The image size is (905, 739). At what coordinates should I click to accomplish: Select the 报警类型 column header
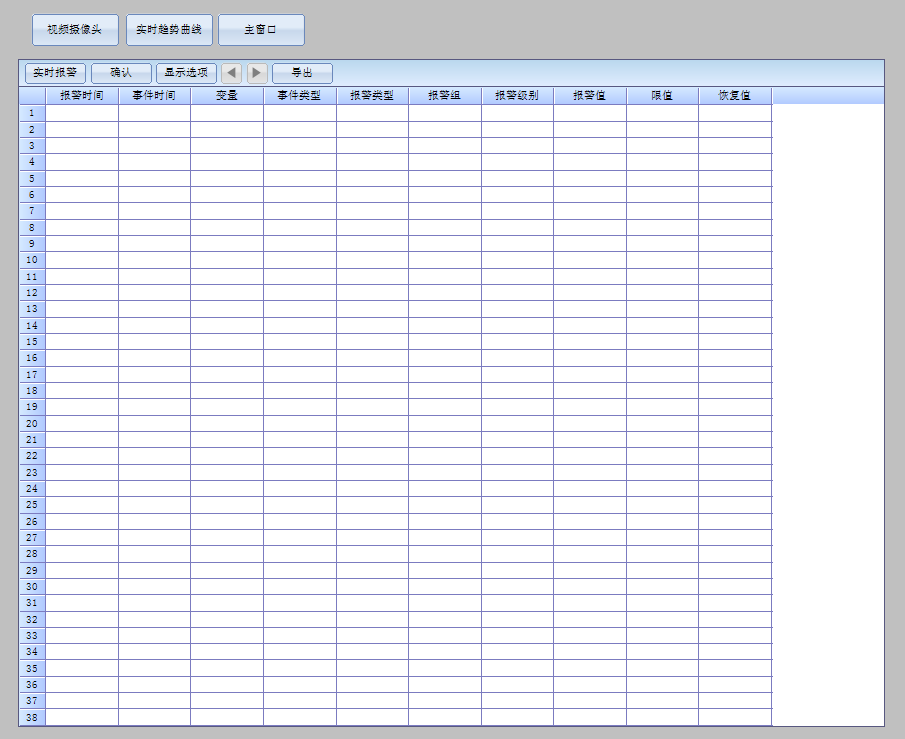(372, 96)
